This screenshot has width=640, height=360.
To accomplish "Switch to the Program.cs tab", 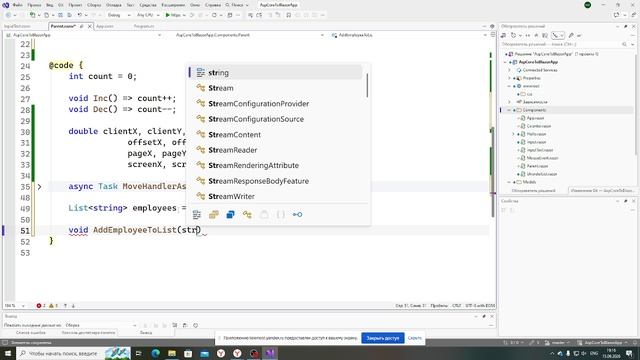I will (x=144, y=26).
